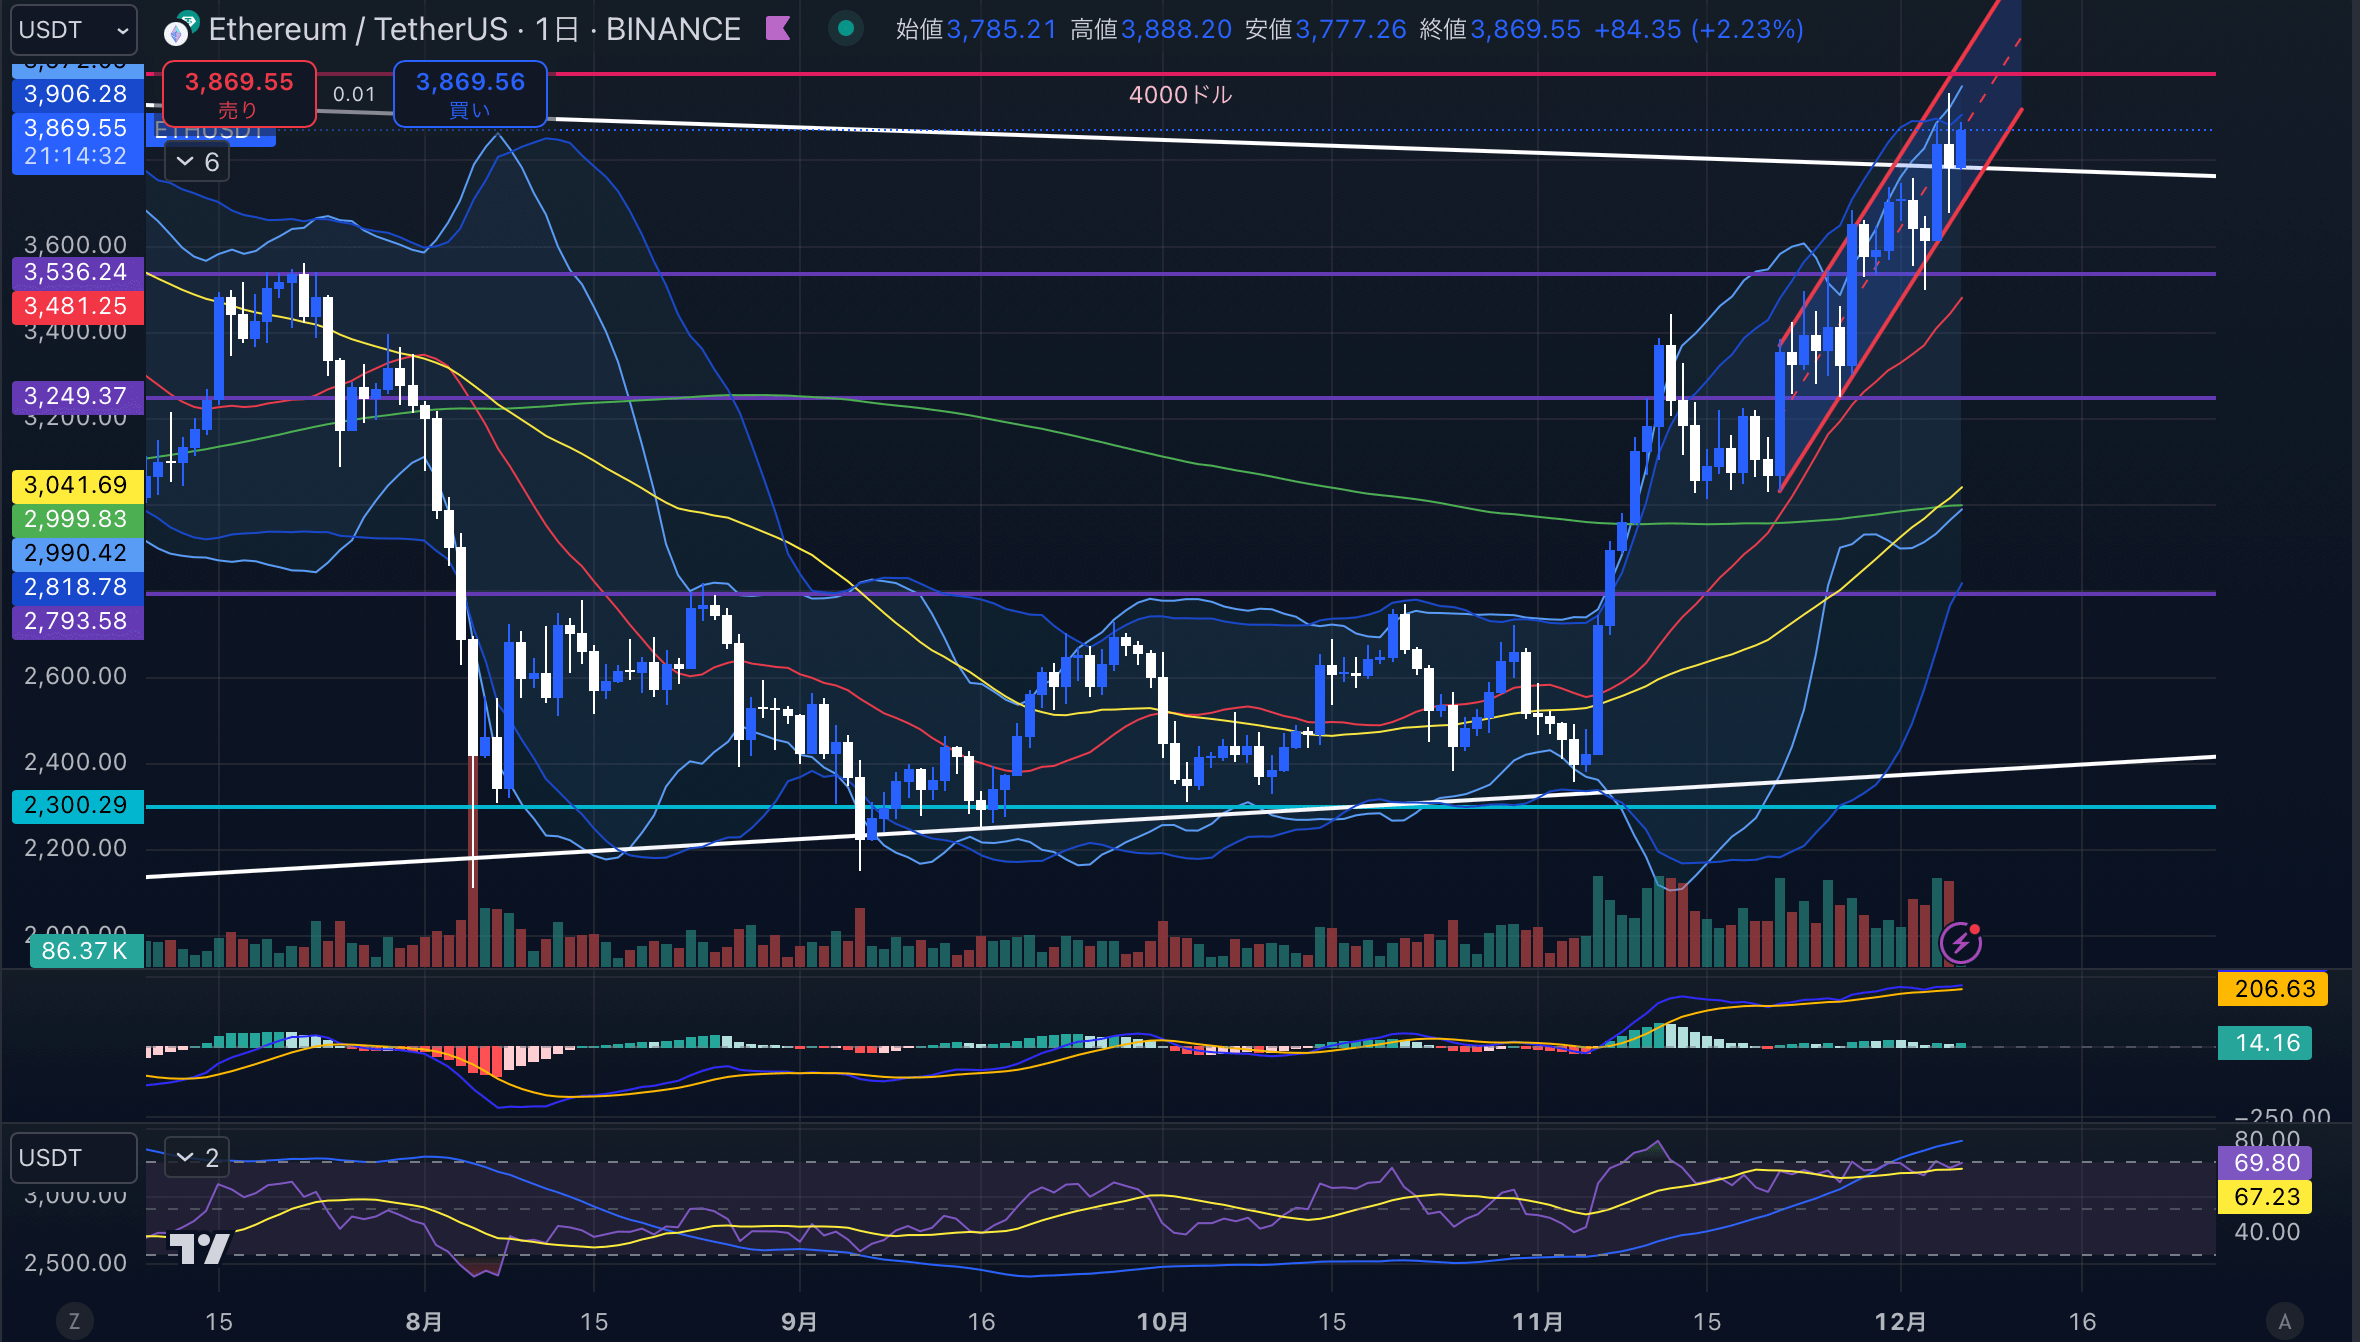Open the USDT dropdown in the lower pane
Image resolution: width=2360 pixels, height=1342 pixels.
click(x=74, y=1158)
